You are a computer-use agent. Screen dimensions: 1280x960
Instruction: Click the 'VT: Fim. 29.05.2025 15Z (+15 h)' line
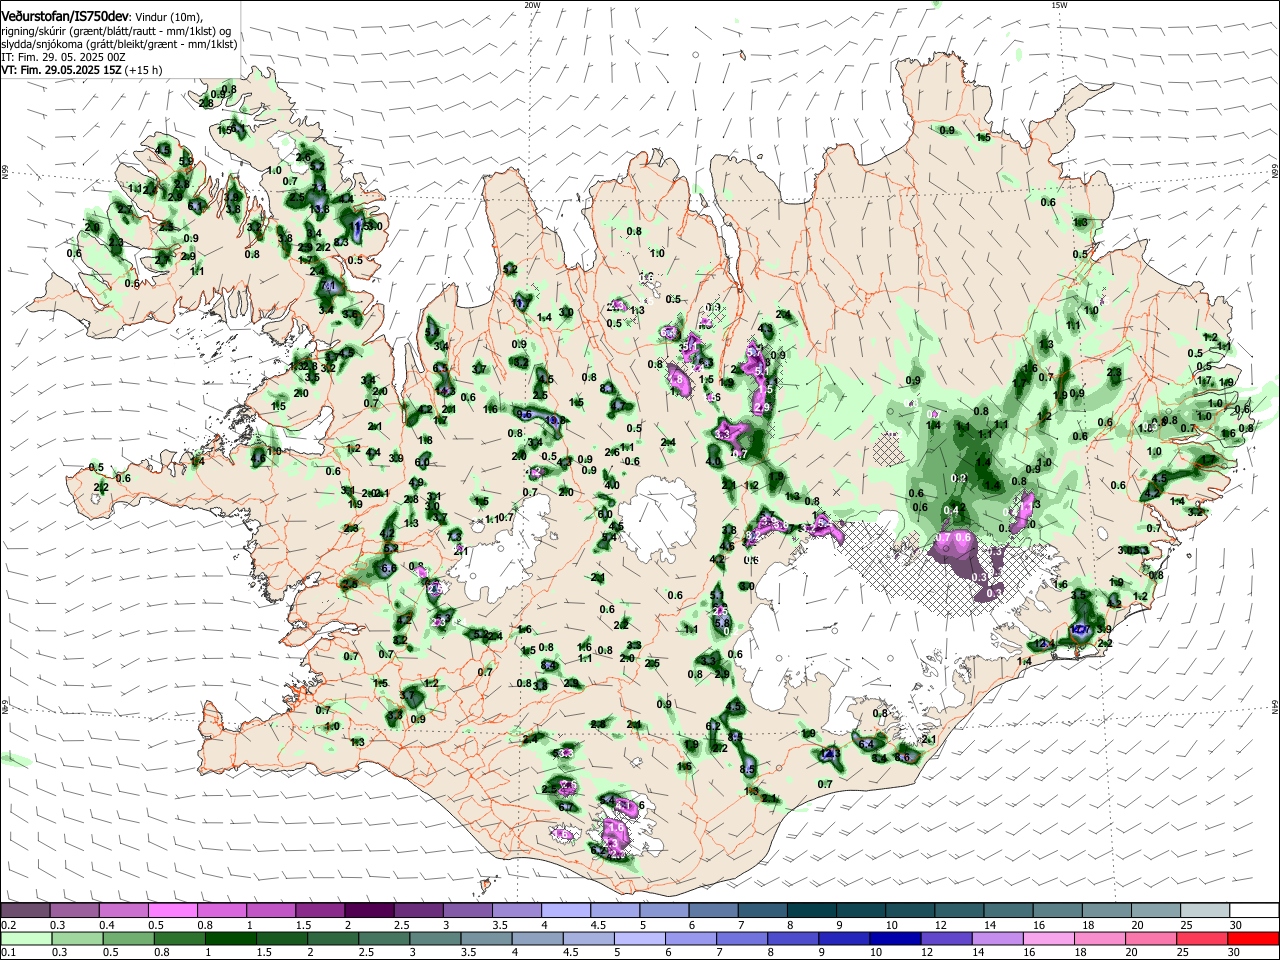81,71
